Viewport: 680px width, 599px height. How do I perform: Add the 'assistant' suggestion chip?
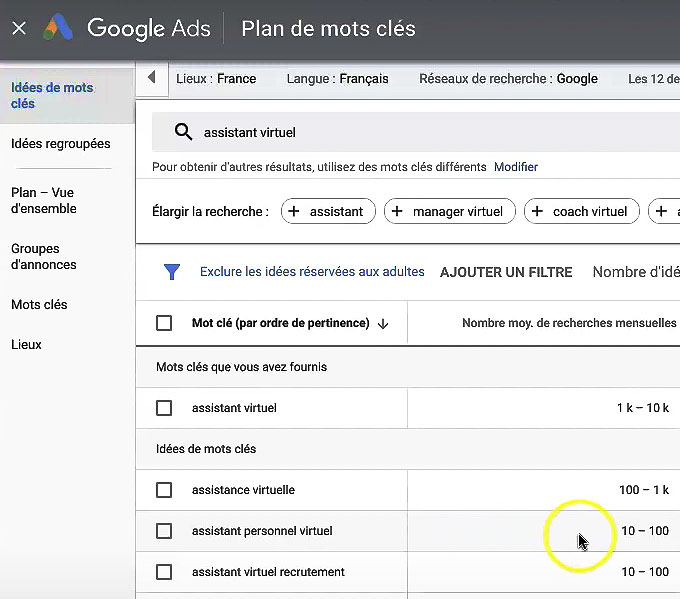pyautogui.click(x=328, y=211)
